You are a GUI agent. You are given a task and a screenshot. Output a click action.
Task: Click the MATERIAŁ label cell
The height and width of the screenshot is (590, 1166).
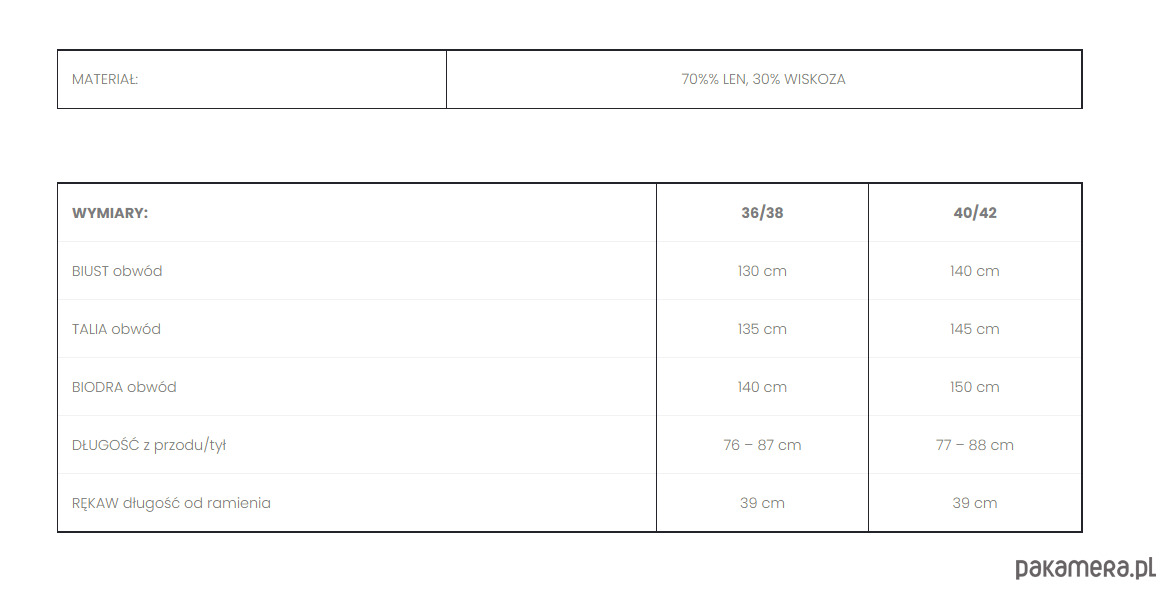click(x=105, y=80)
